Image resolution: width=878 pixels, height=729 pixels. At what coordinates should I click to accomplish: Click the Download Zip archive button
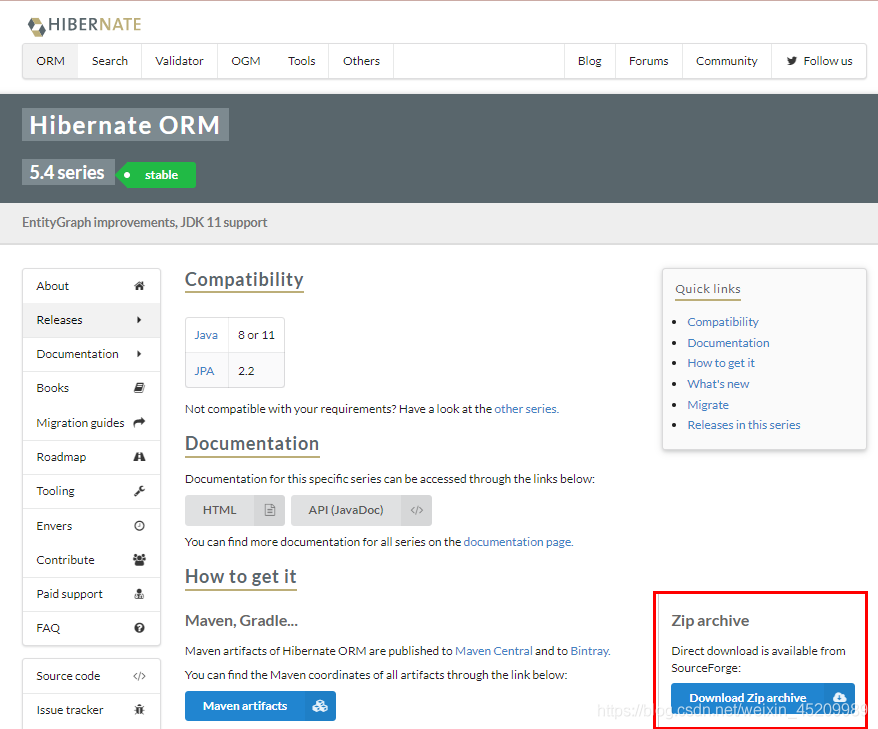pos(763,698)
